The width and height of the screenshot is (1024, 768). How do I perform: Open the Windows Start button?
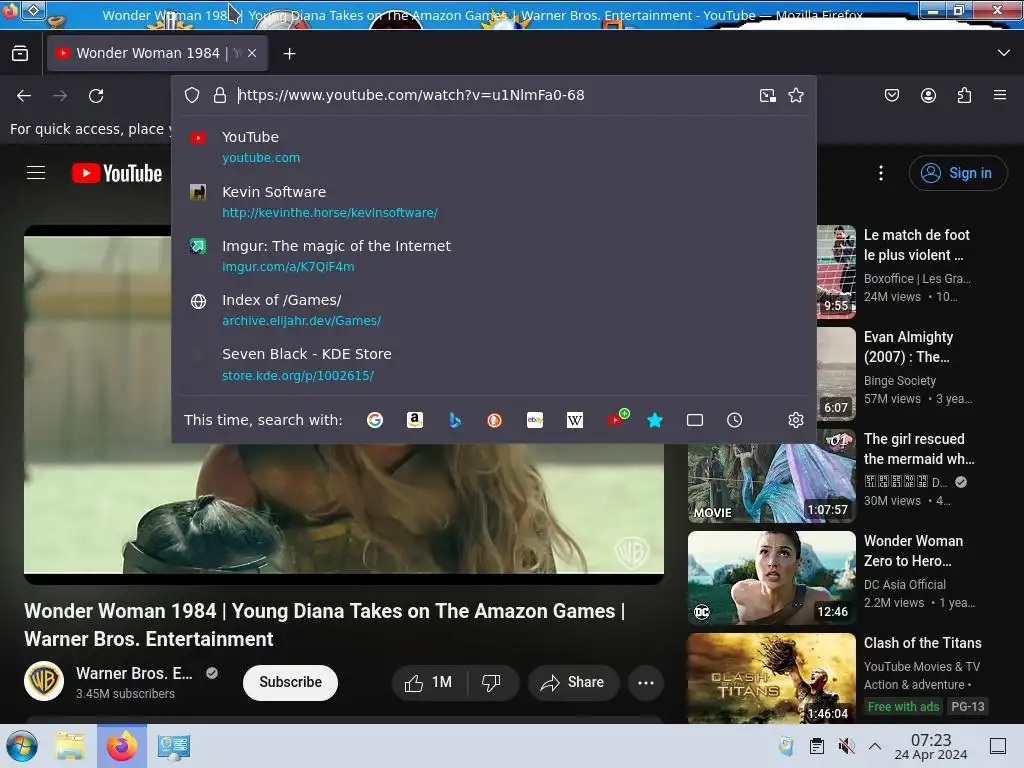(x=22, y=746)
